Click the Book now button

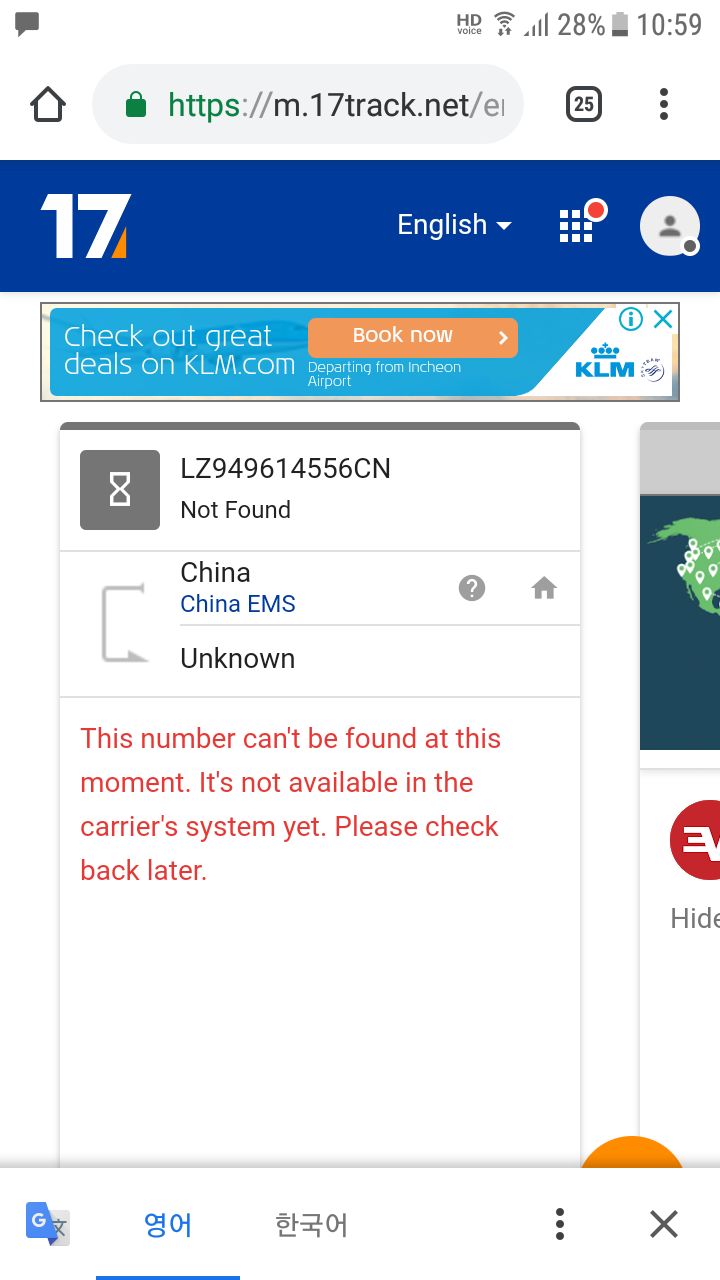coord(413,337)
